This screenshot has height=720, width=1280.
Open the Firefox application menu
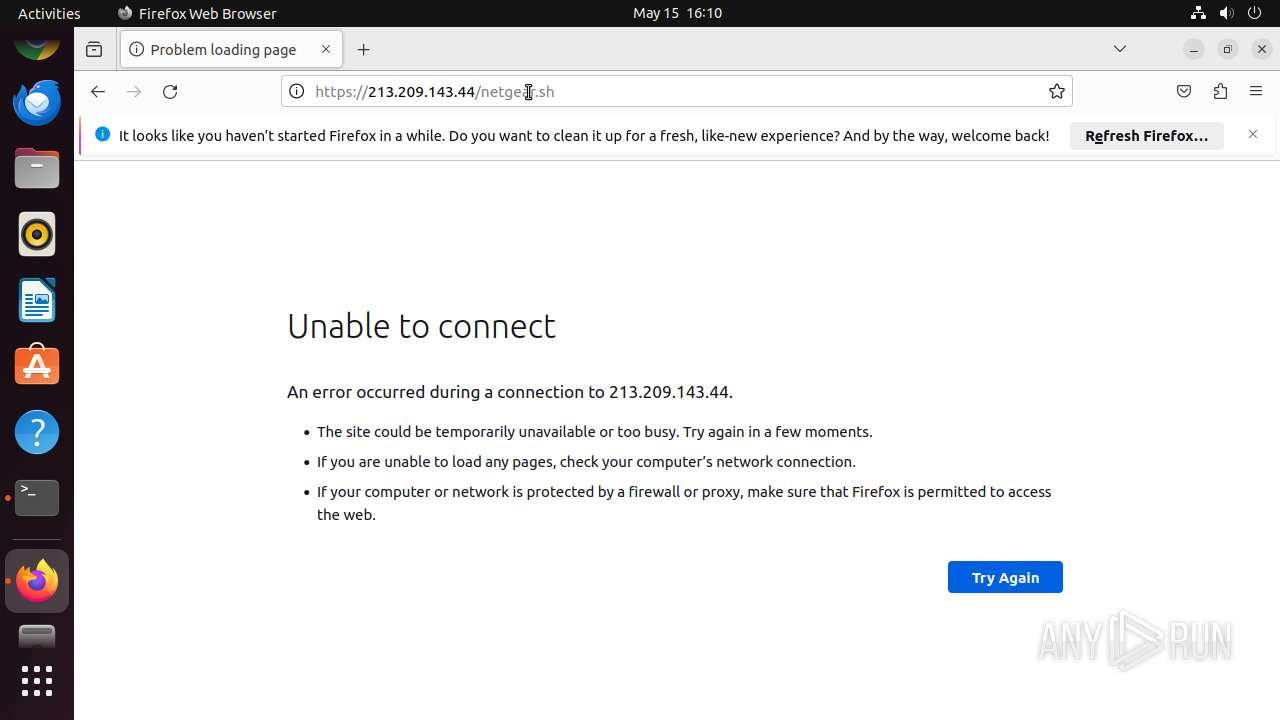tap(1256, 91)
